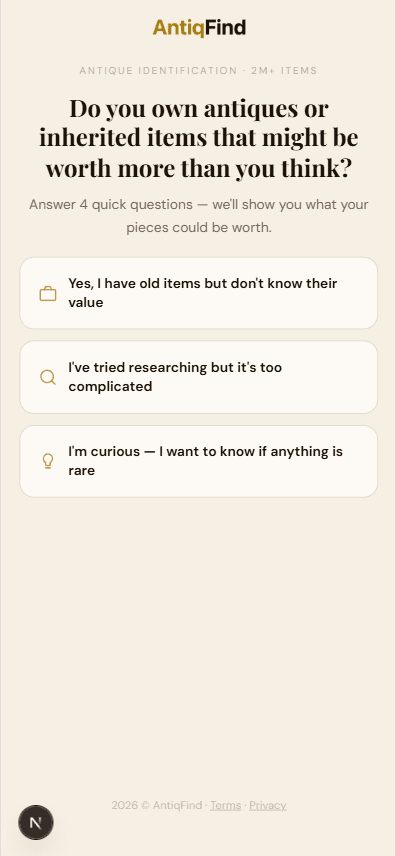Screen dimensions: 395x856
Task: Click the "2M+ ITEMS" label text
Action: [284, 70]
